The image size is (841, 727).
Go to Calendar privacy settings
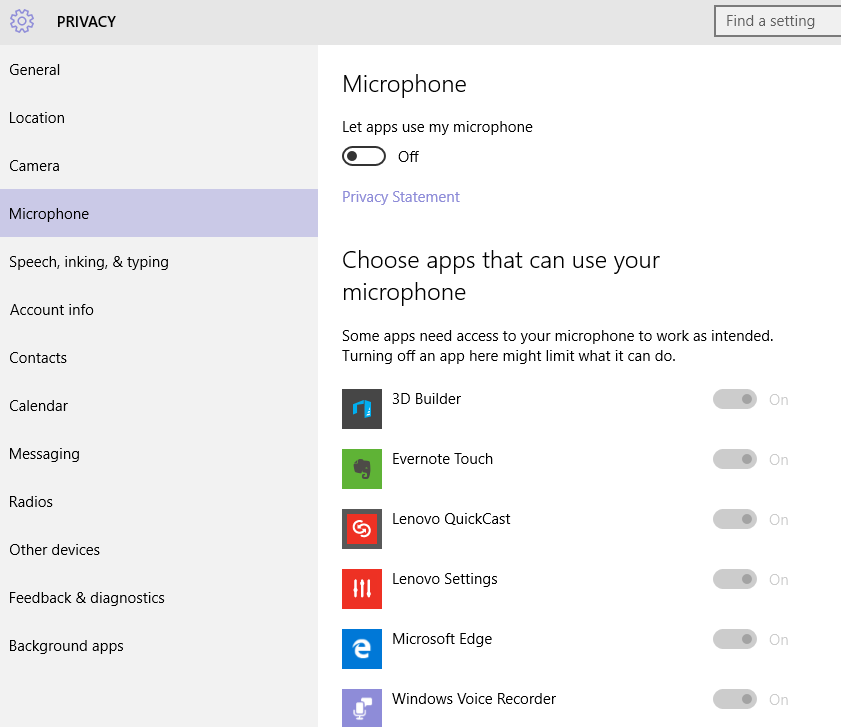(x=159, y=406)
